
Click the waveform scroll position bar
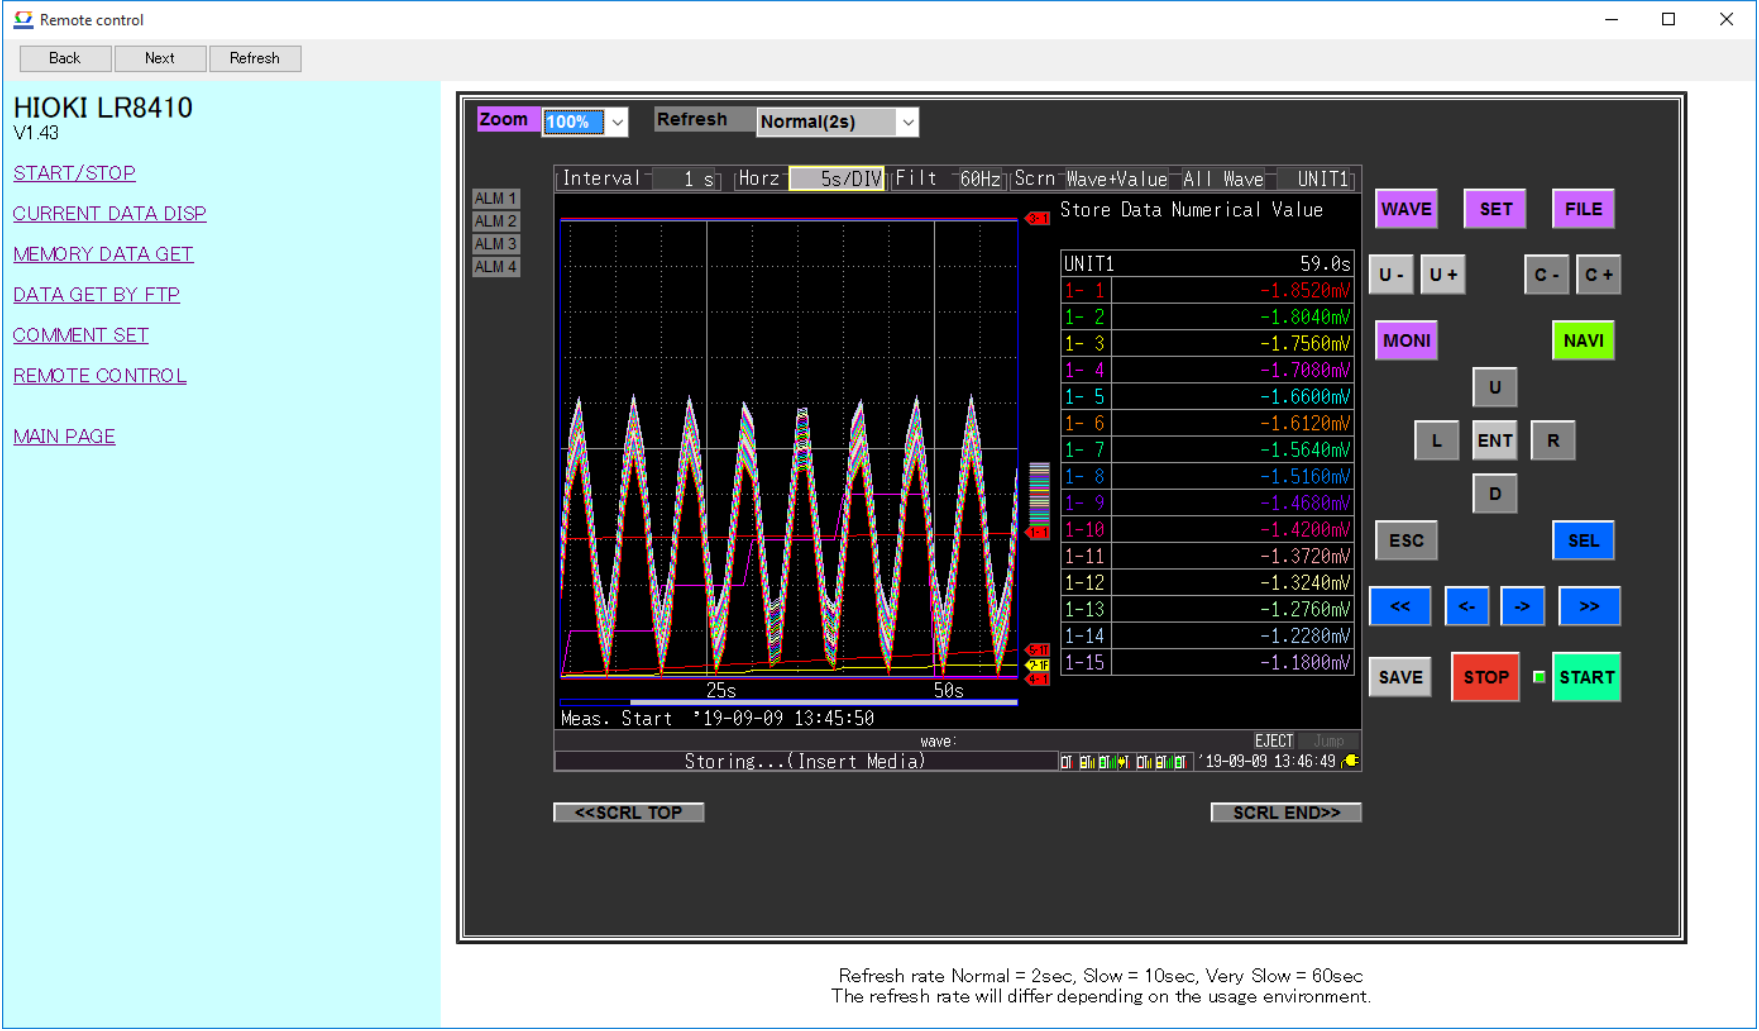pos(789,702)
